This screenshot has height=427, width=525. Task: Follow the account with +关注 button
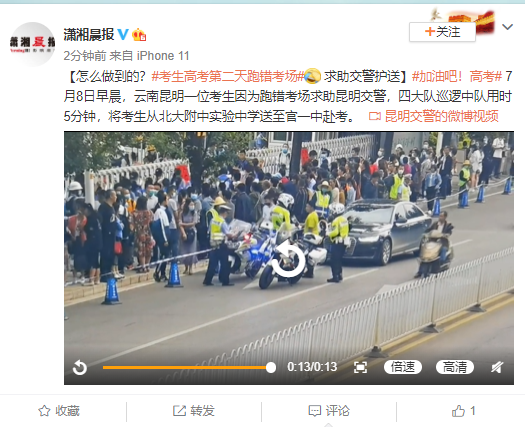[x=442, y=32]
